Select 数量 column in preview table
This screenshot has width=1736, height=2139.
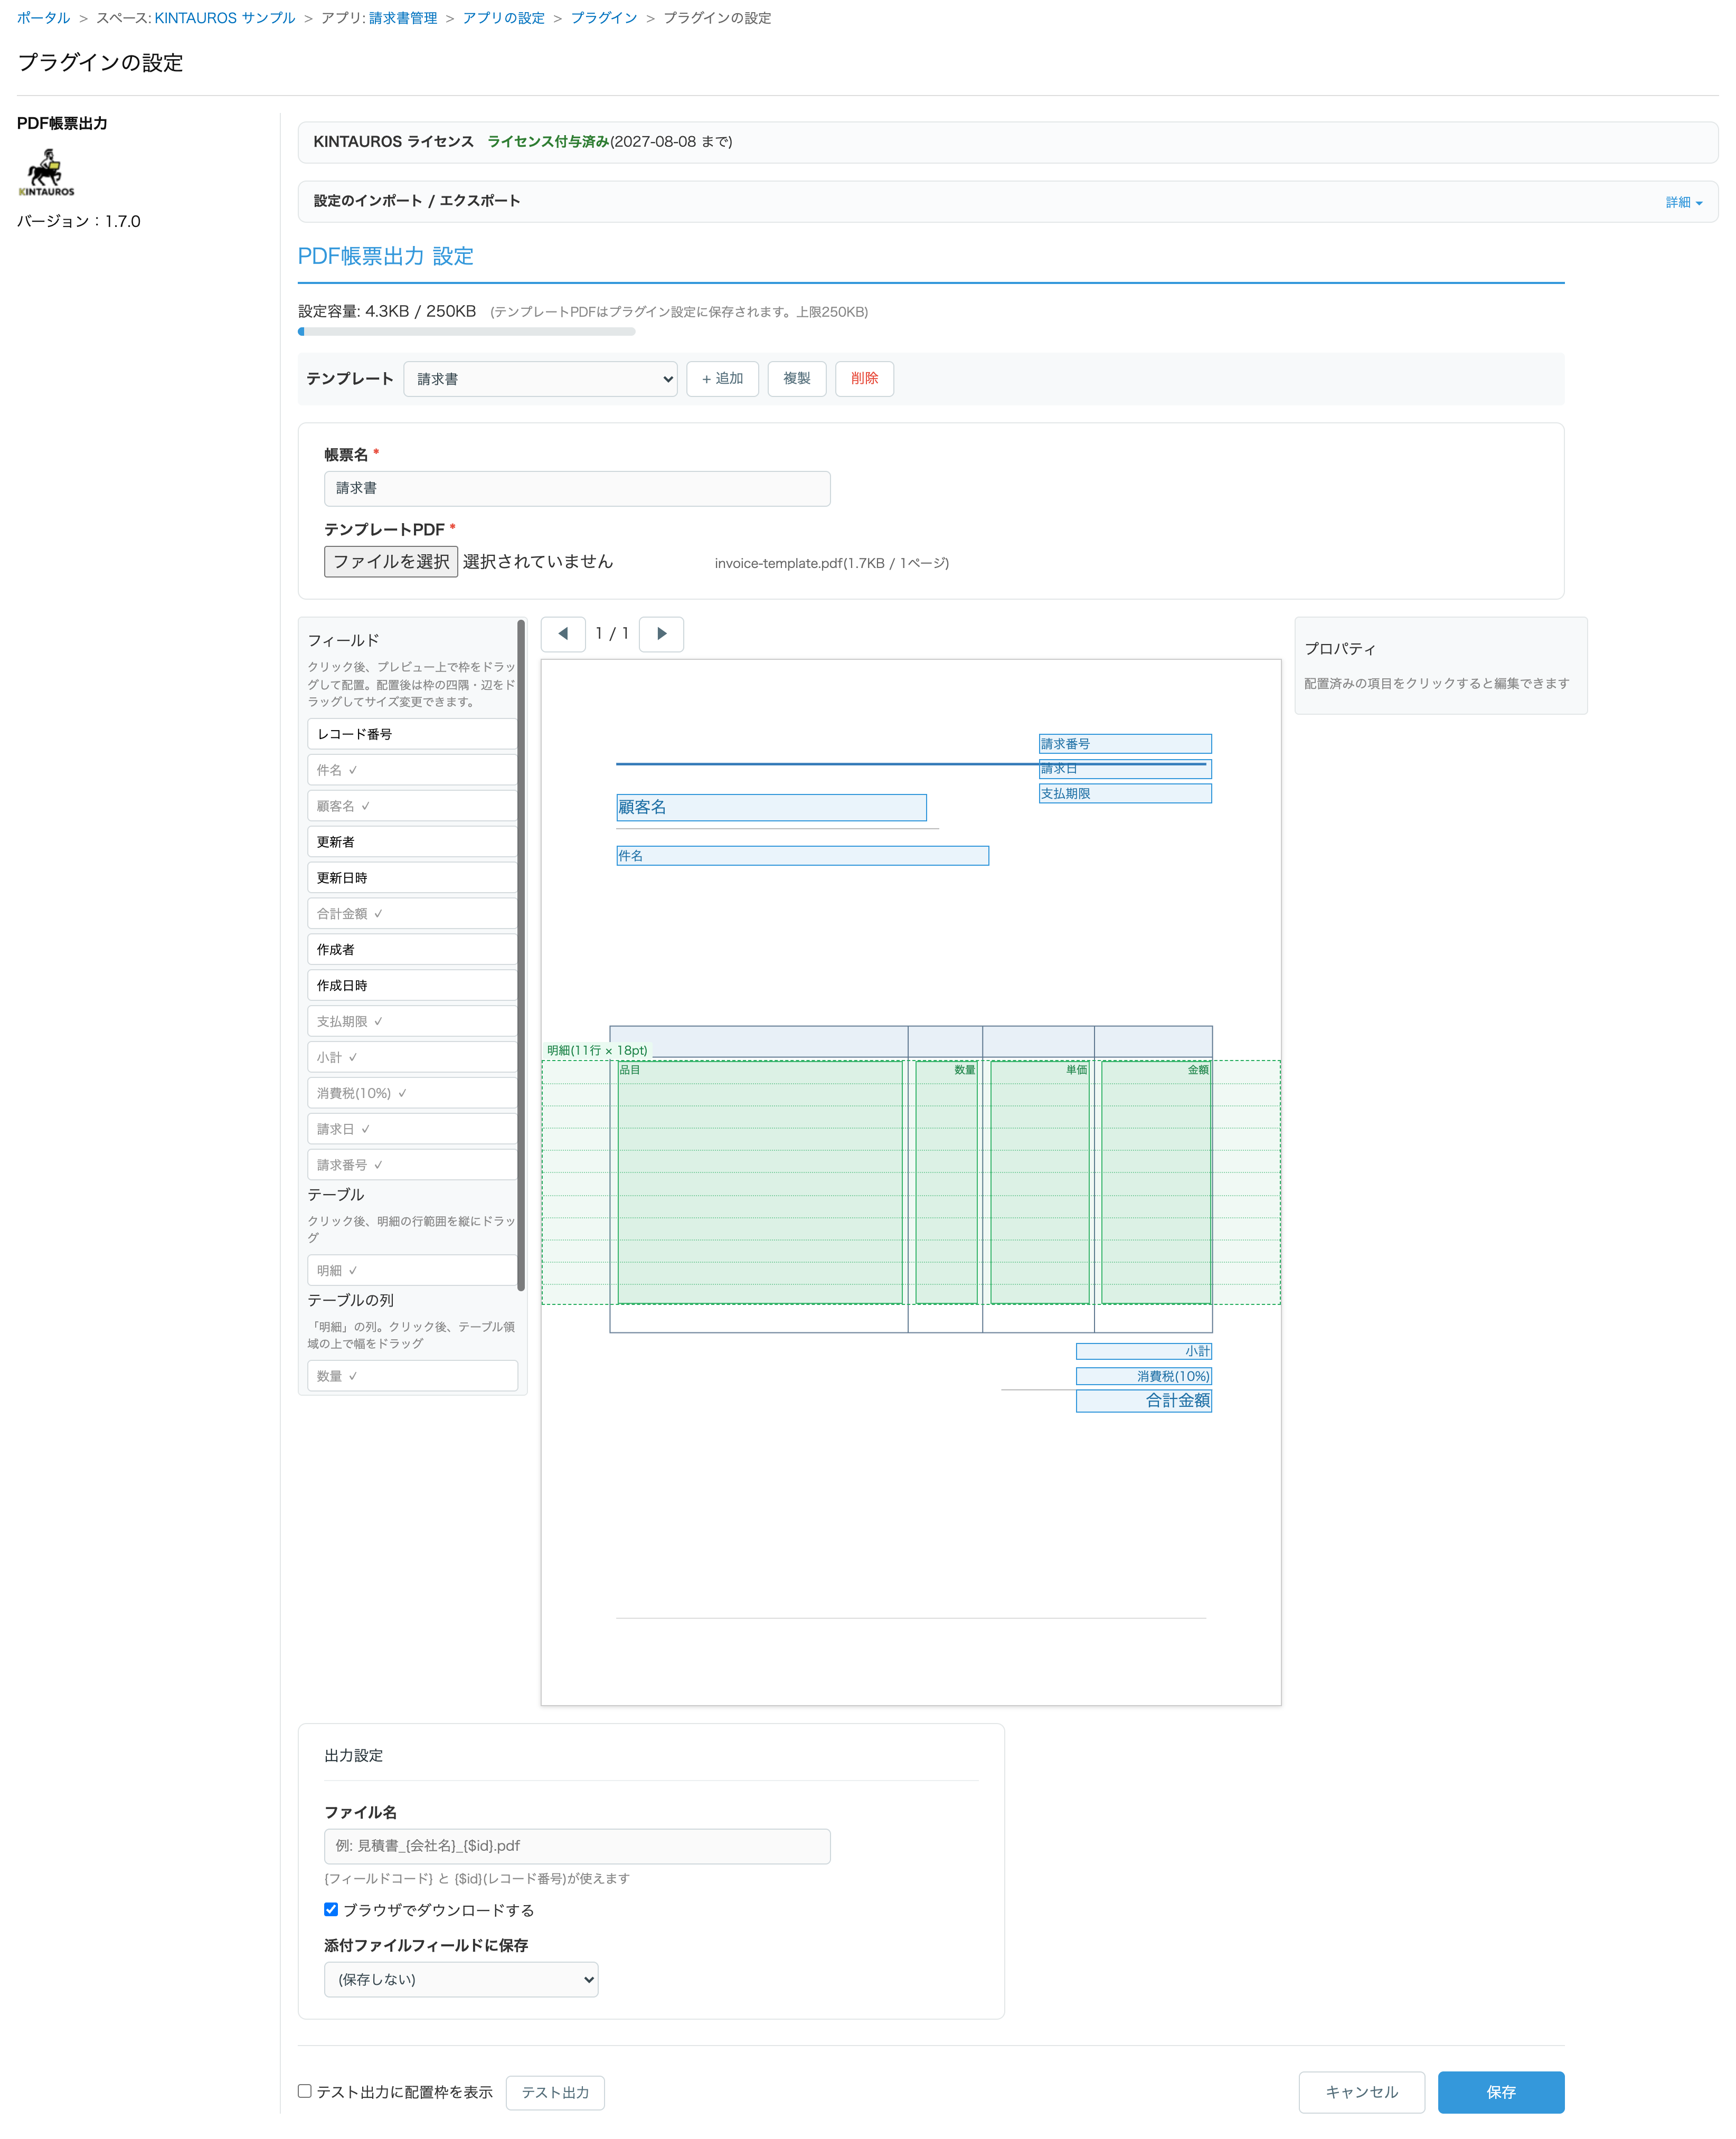946,1182
